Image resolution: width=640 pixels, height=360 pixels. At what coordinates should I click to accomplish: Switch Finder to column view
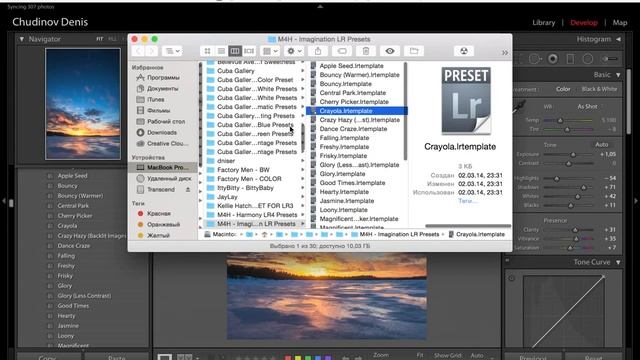coord(235,51)
